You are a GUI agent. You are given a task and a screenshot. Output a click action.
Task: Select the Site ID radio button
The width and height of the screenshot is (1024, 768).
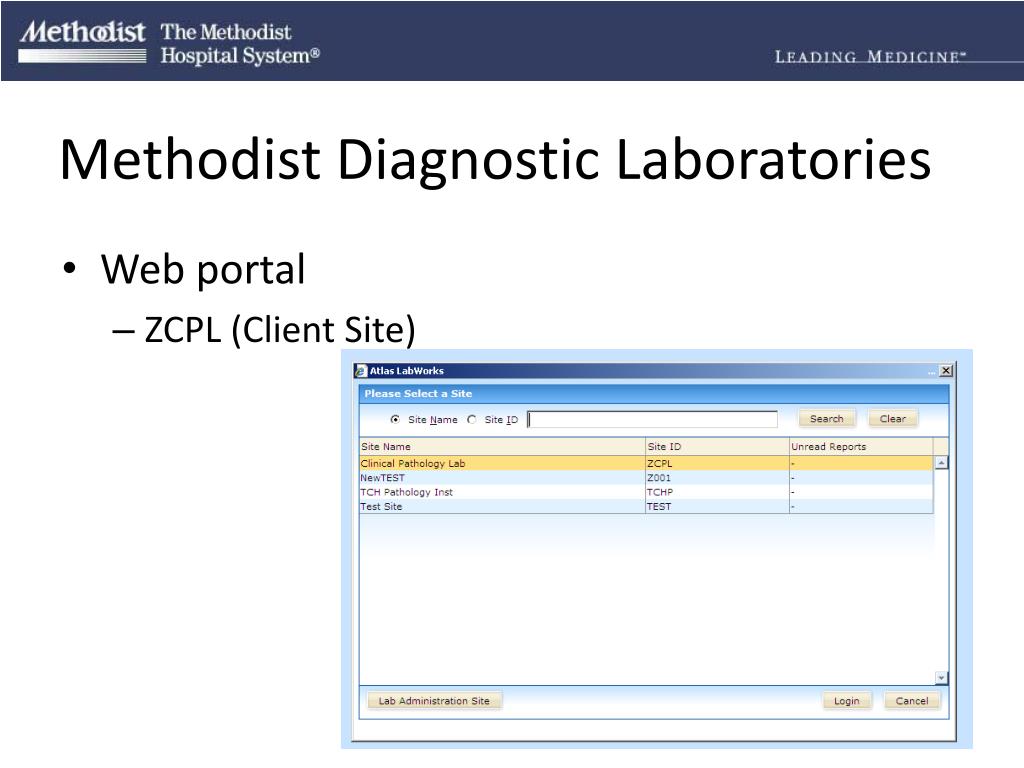pyautogui.click(x=472, y=419)
